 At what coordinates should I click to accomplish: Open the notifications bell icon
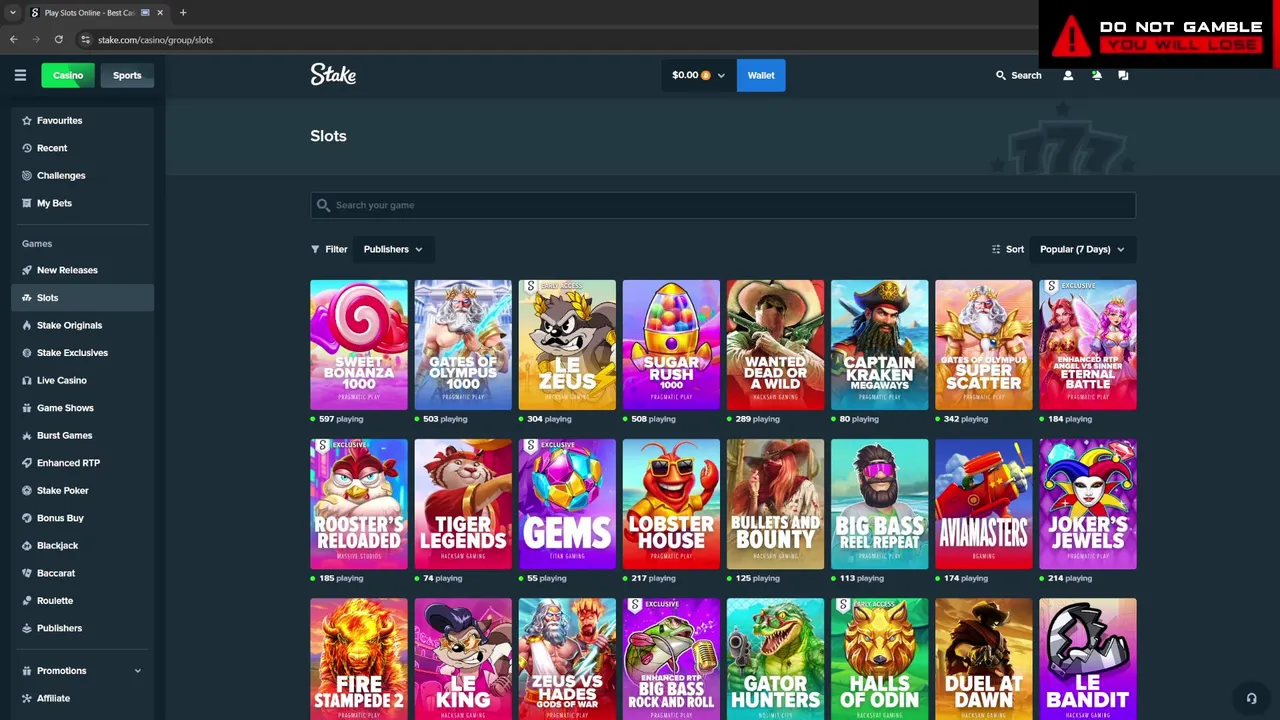tap(1096, 75)
